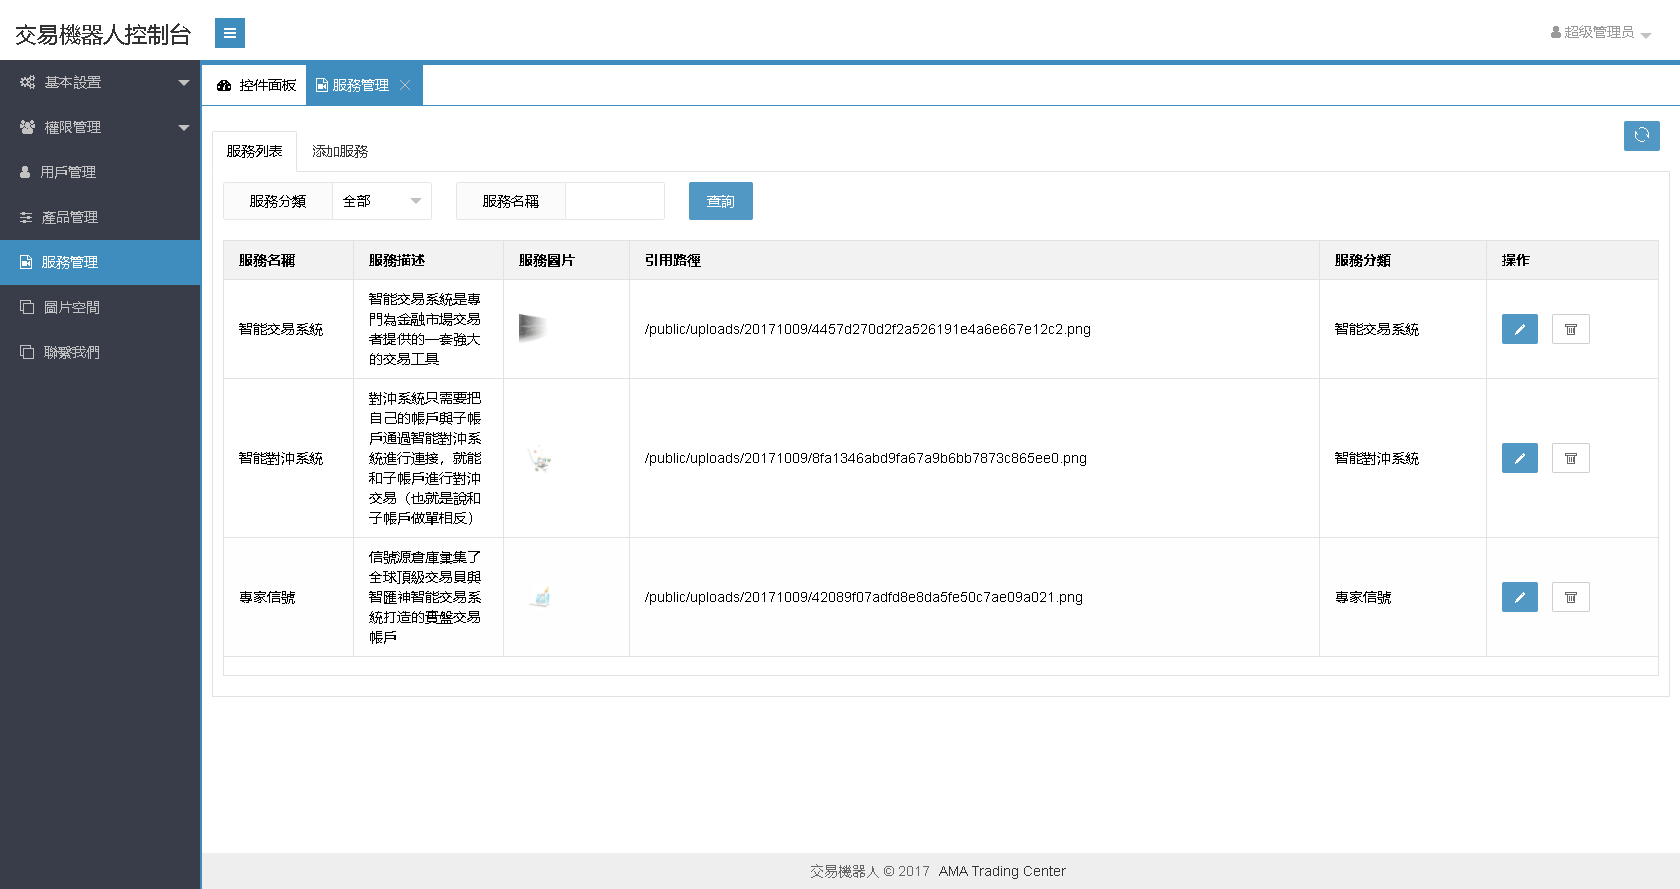Screen dimensions: 1680x889
Task: Click the 交易機器人控制台 title
Action: pyautogui.click(x=103, y=34)
